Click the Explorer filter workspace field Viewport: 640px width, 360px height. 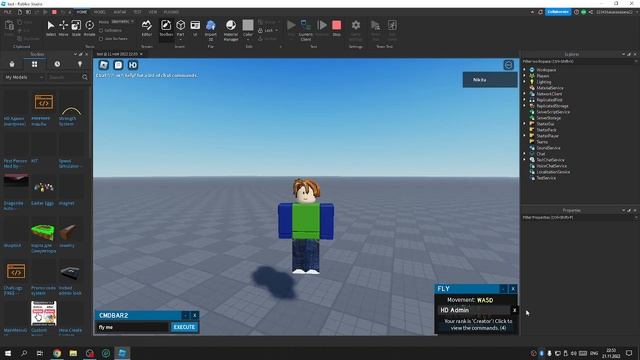[x=580, y=62]
